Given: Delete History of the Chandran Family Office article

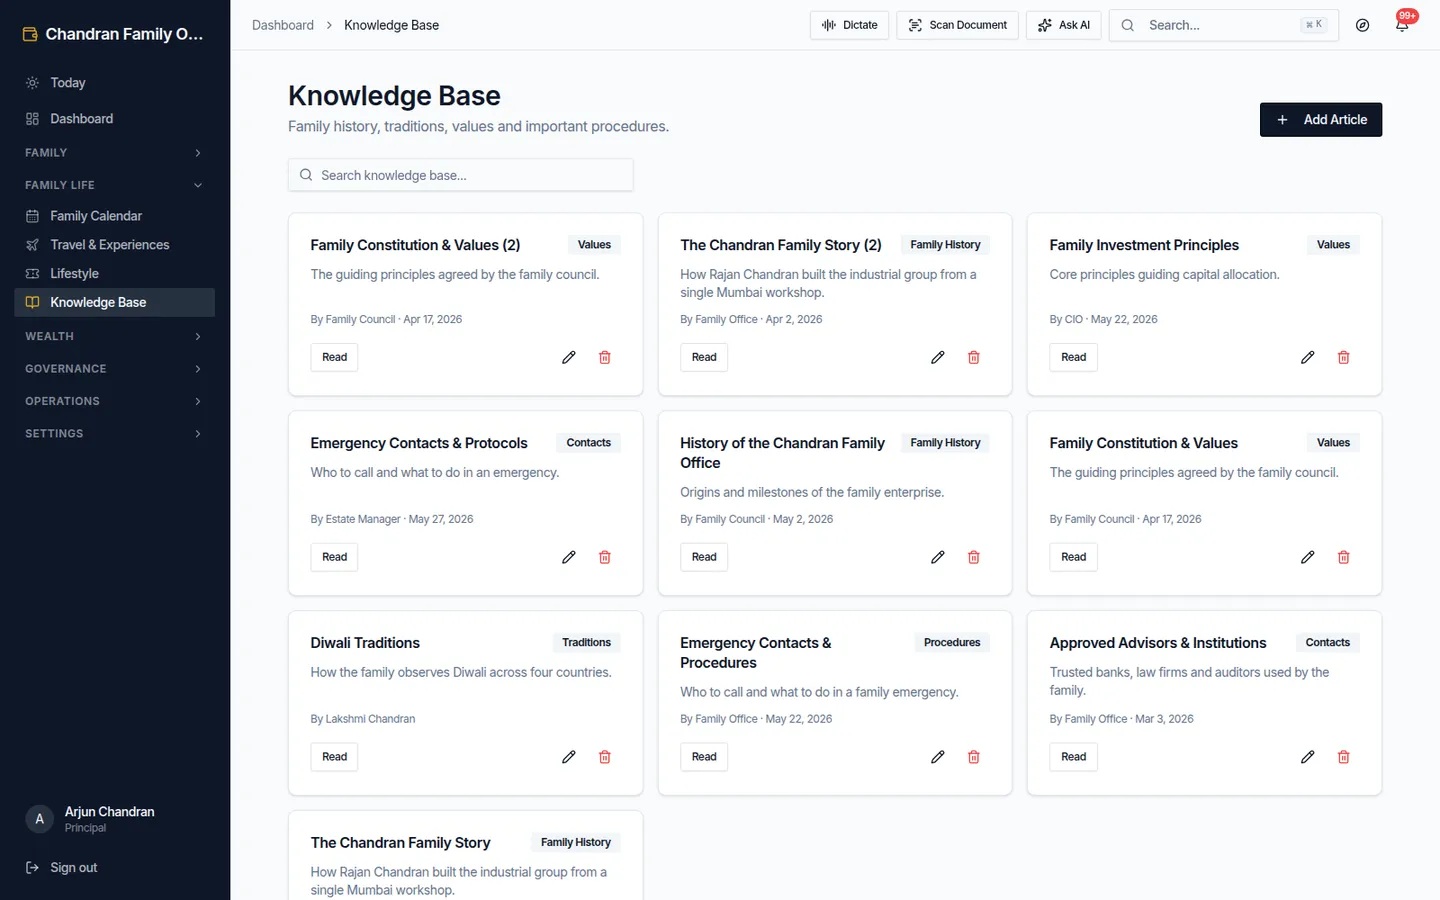Looking at the screenshot, I should 974,557.
